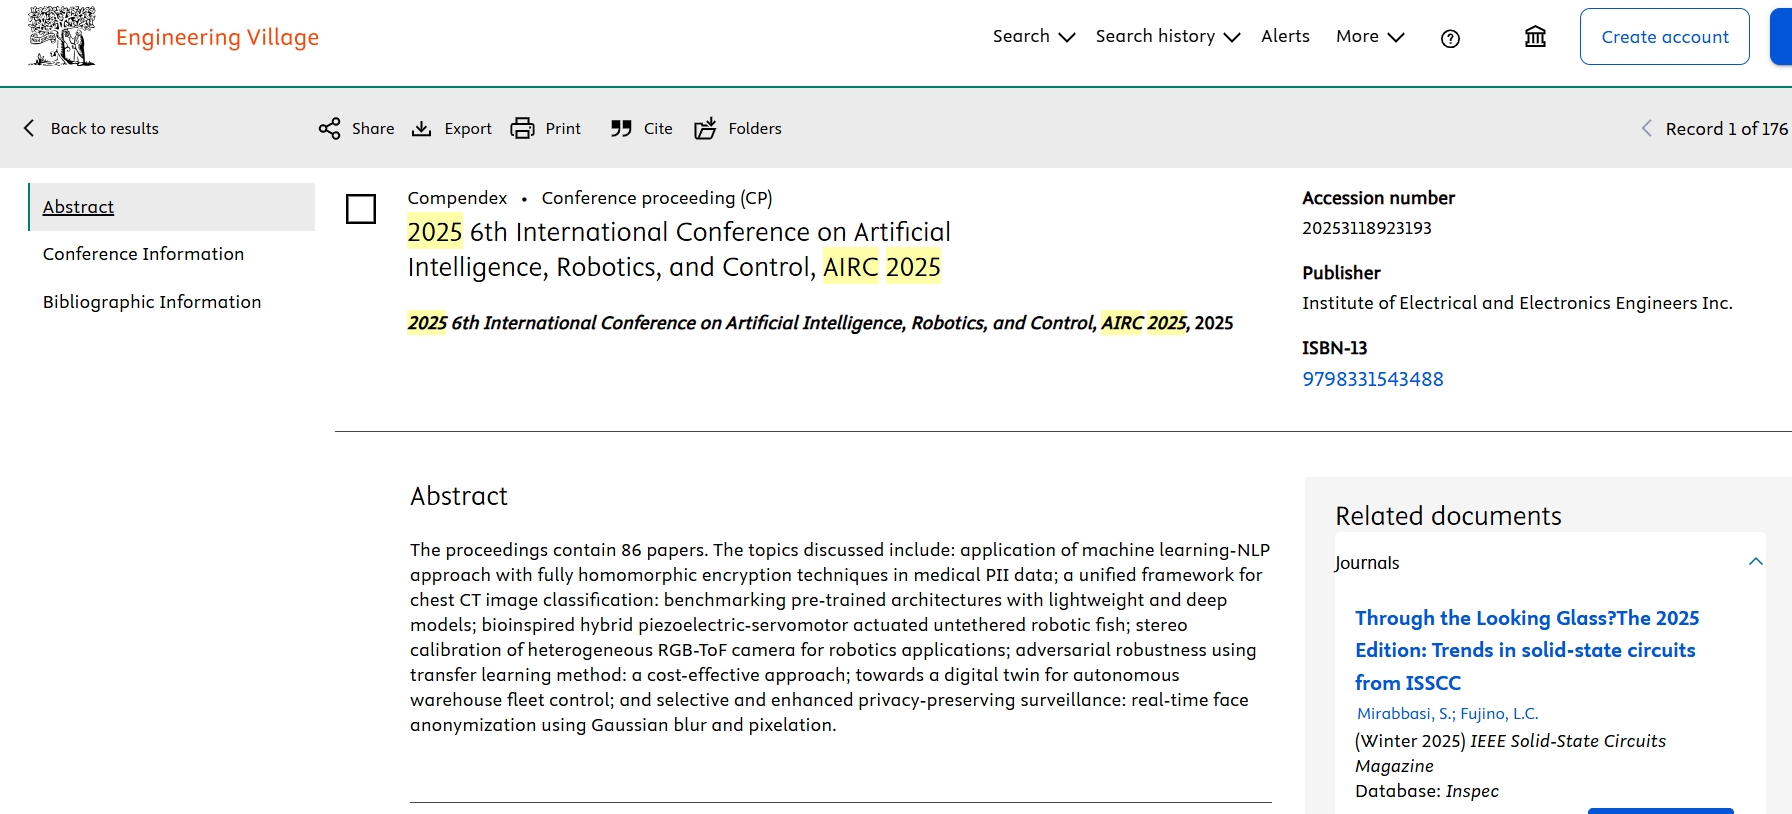Open the Search history dropdown

[1167, 36]
